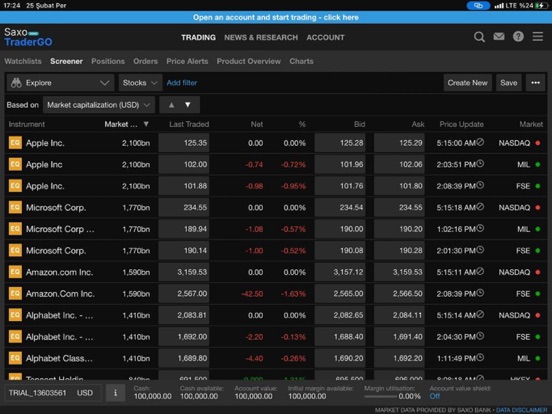Viewport: 552px width, 414px height.
Task: Click the clock icon beside 2:03:51 PM
Action: tap(480, 164)
